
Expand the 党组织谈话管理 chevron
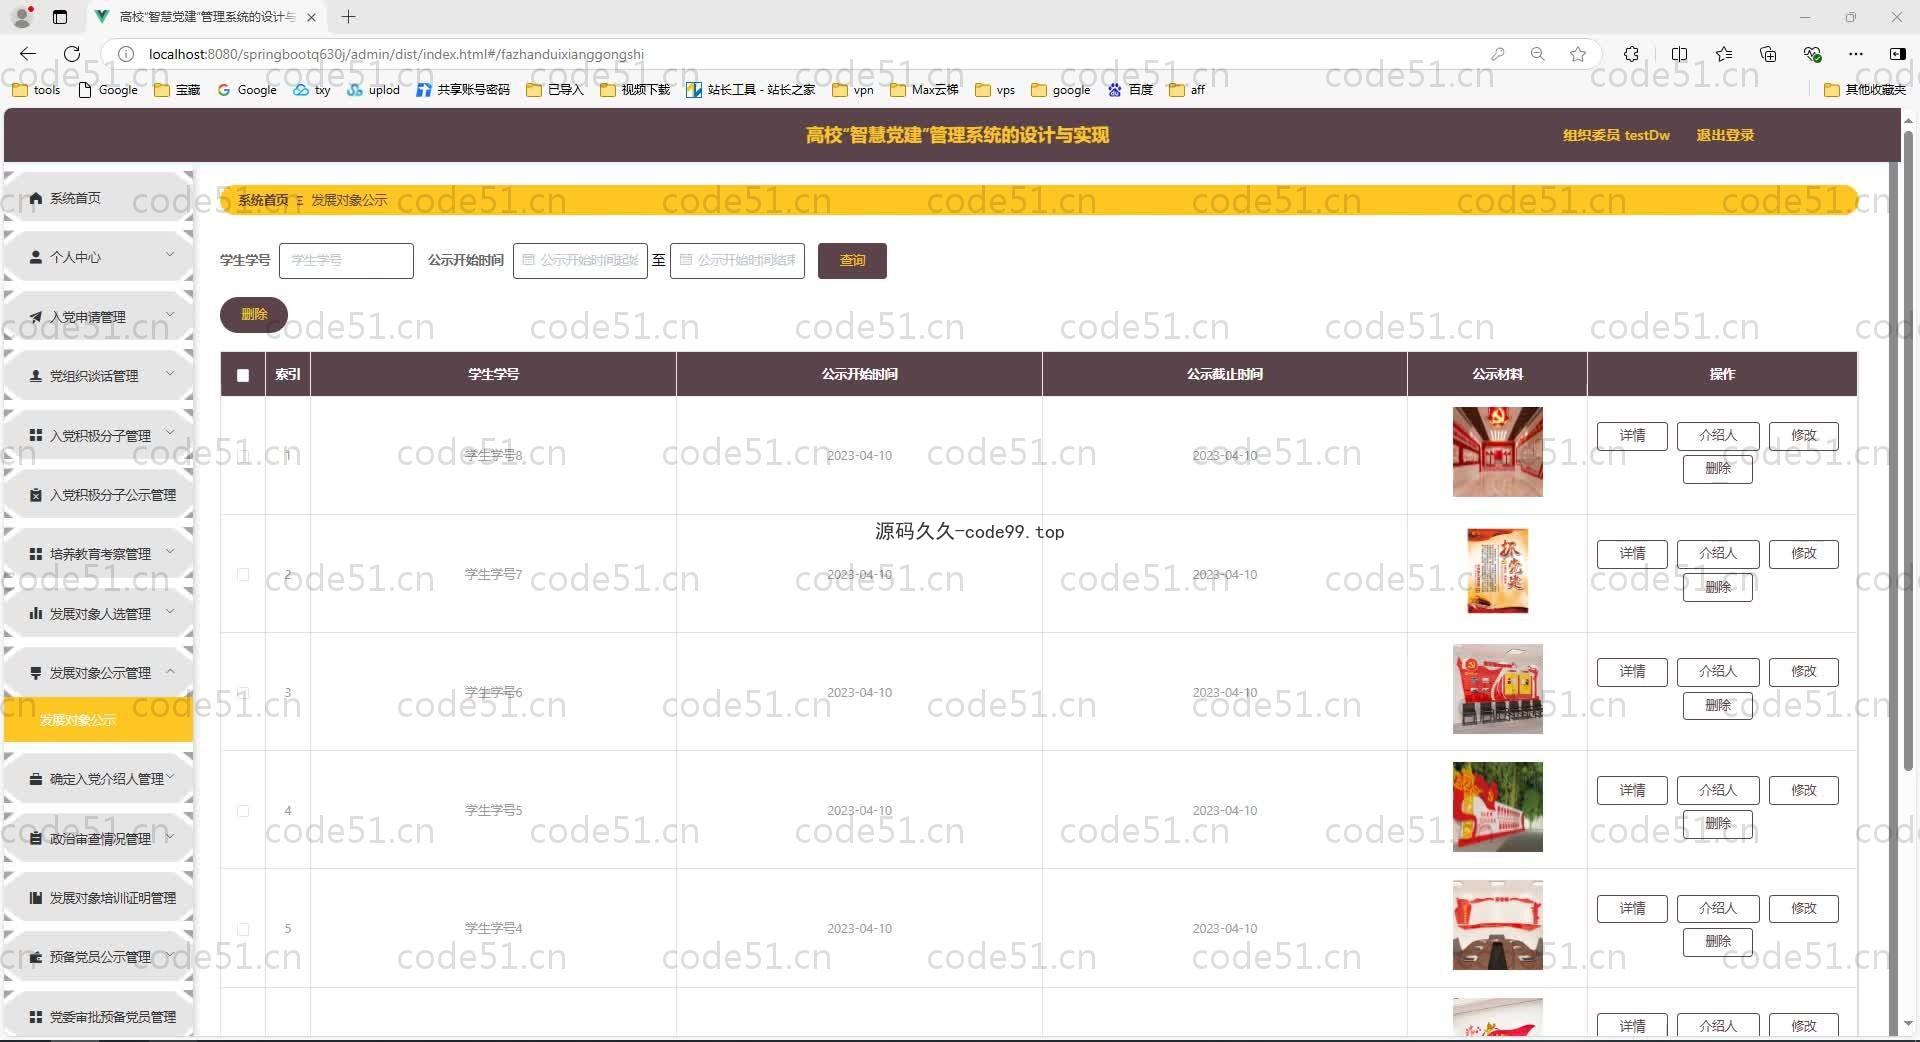[170, 374]
